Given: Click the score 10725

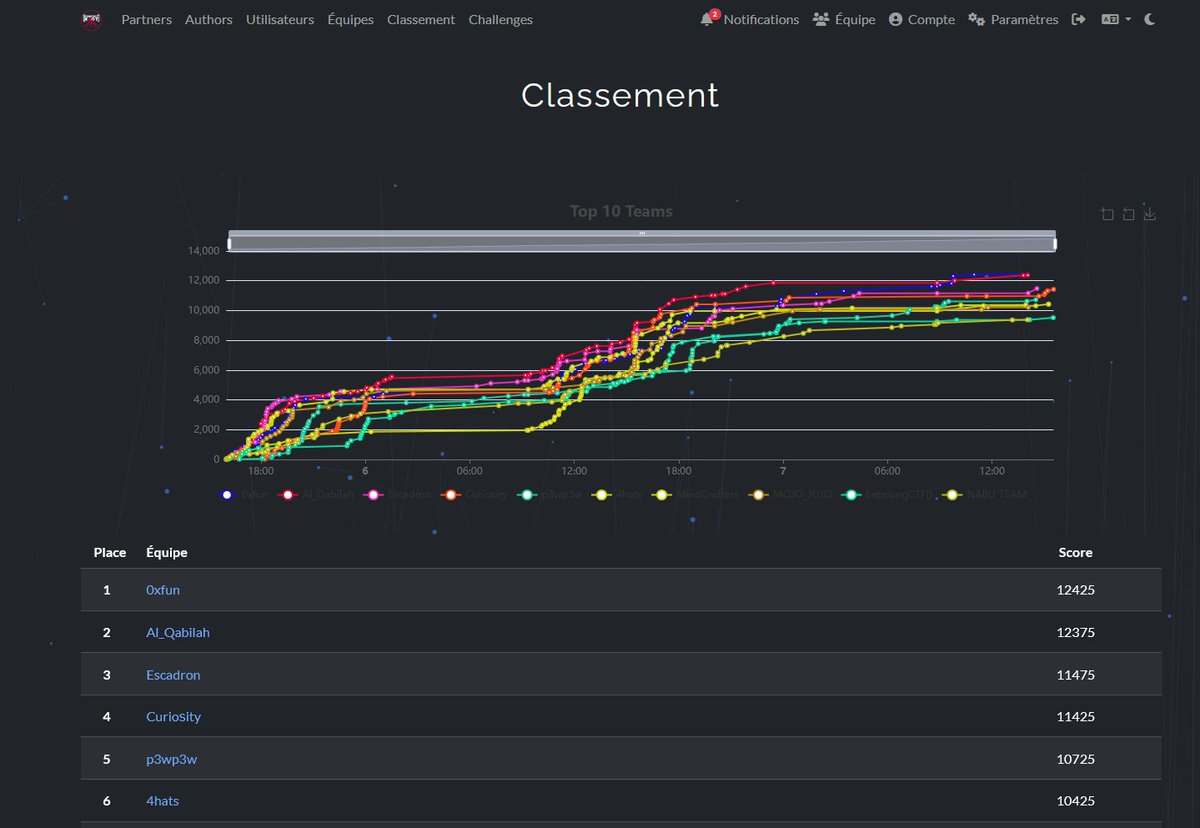Looking at the screenshot, I should pyautogui.click(x=1075, y=759).
